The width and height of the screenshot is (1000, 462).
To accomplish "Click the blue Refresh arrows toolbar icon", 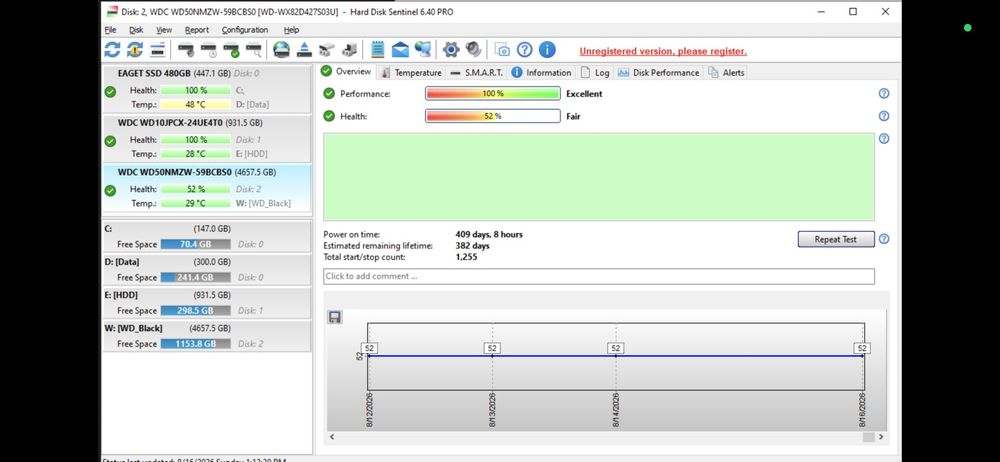I will coord(112,50).
